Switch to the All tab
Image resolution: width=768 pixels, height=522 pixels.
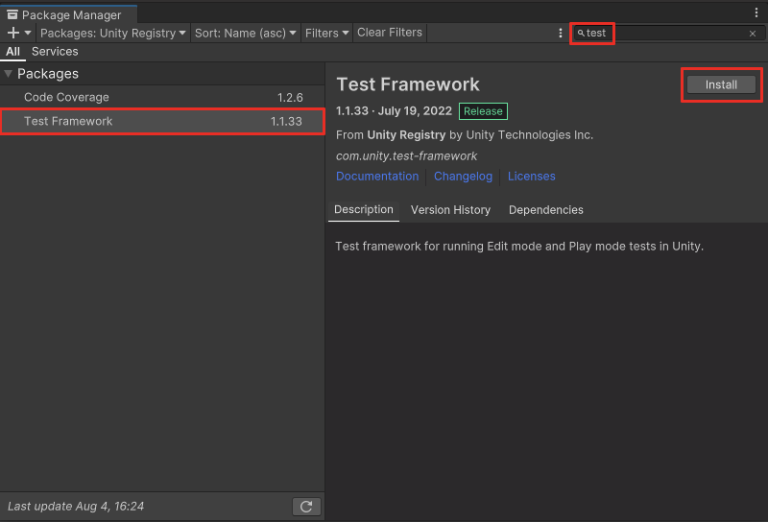[x=13, y=51]
